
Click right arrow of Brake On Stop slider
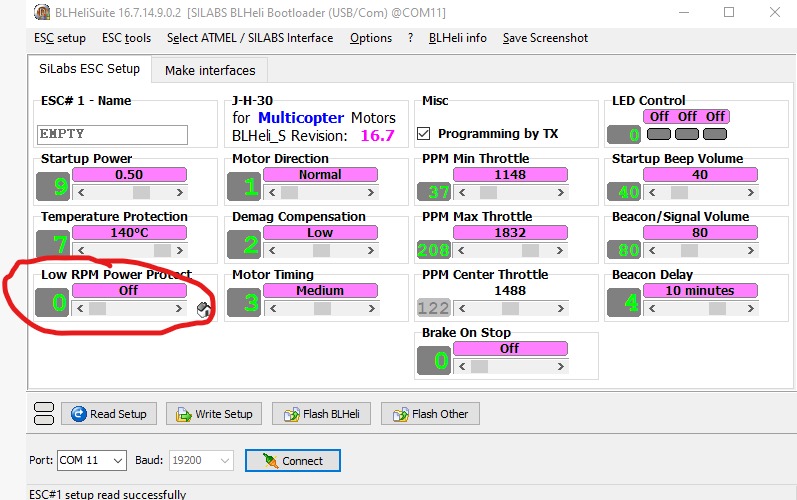coord(561,366)
